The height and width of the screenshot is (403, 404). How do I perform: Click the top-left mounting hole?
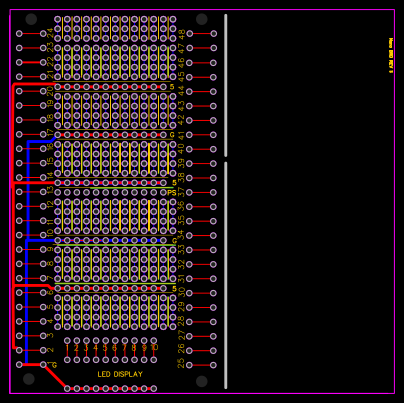[x=31, y=19]
